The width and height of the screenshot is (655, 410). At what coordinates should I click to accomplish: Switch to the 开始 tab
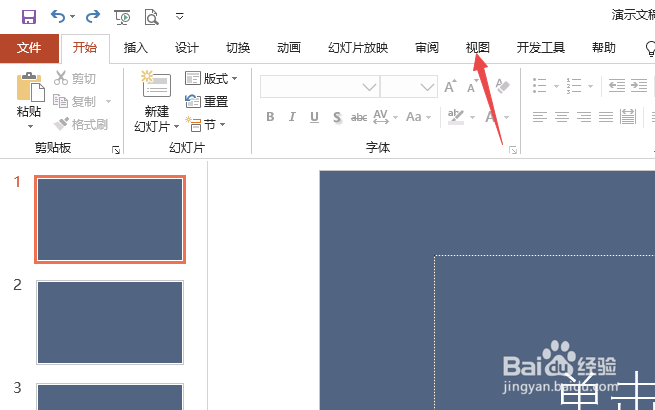[x=85, y=48]
